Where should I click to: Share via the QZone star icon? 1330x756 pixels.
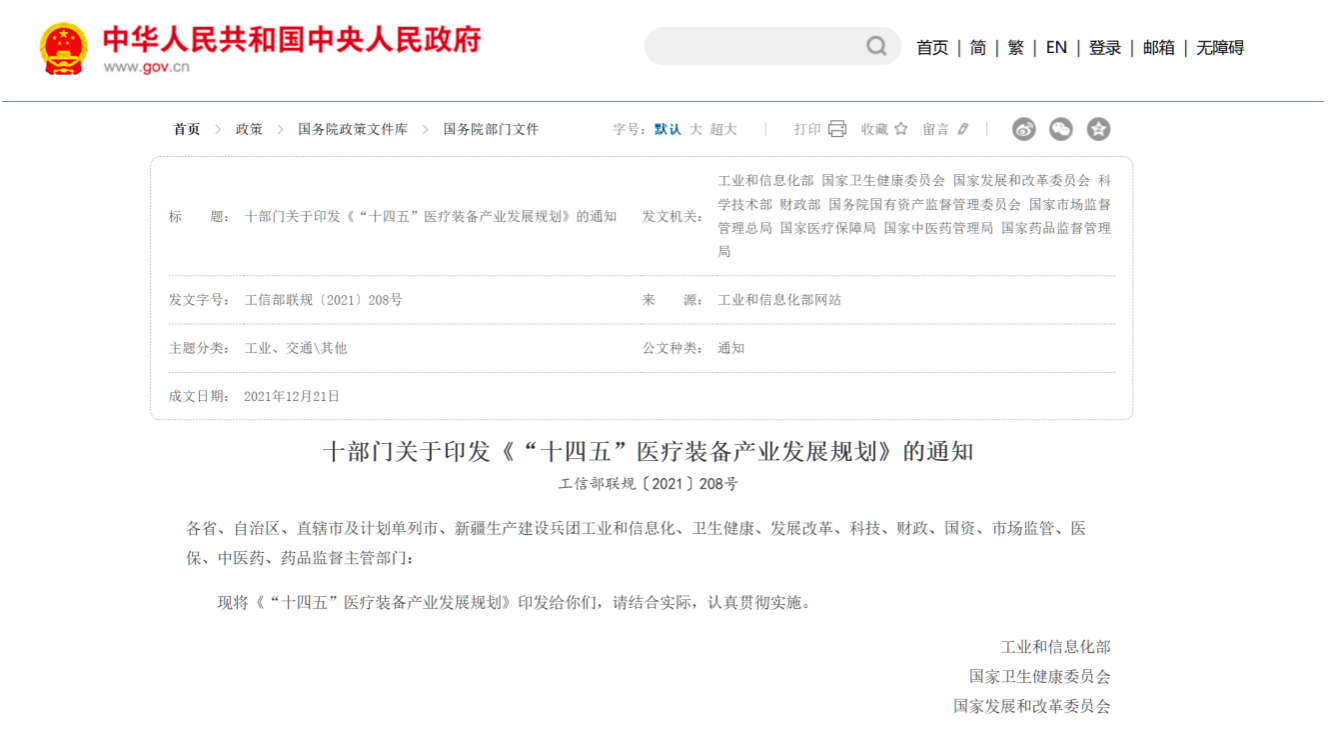[1098, 129]
